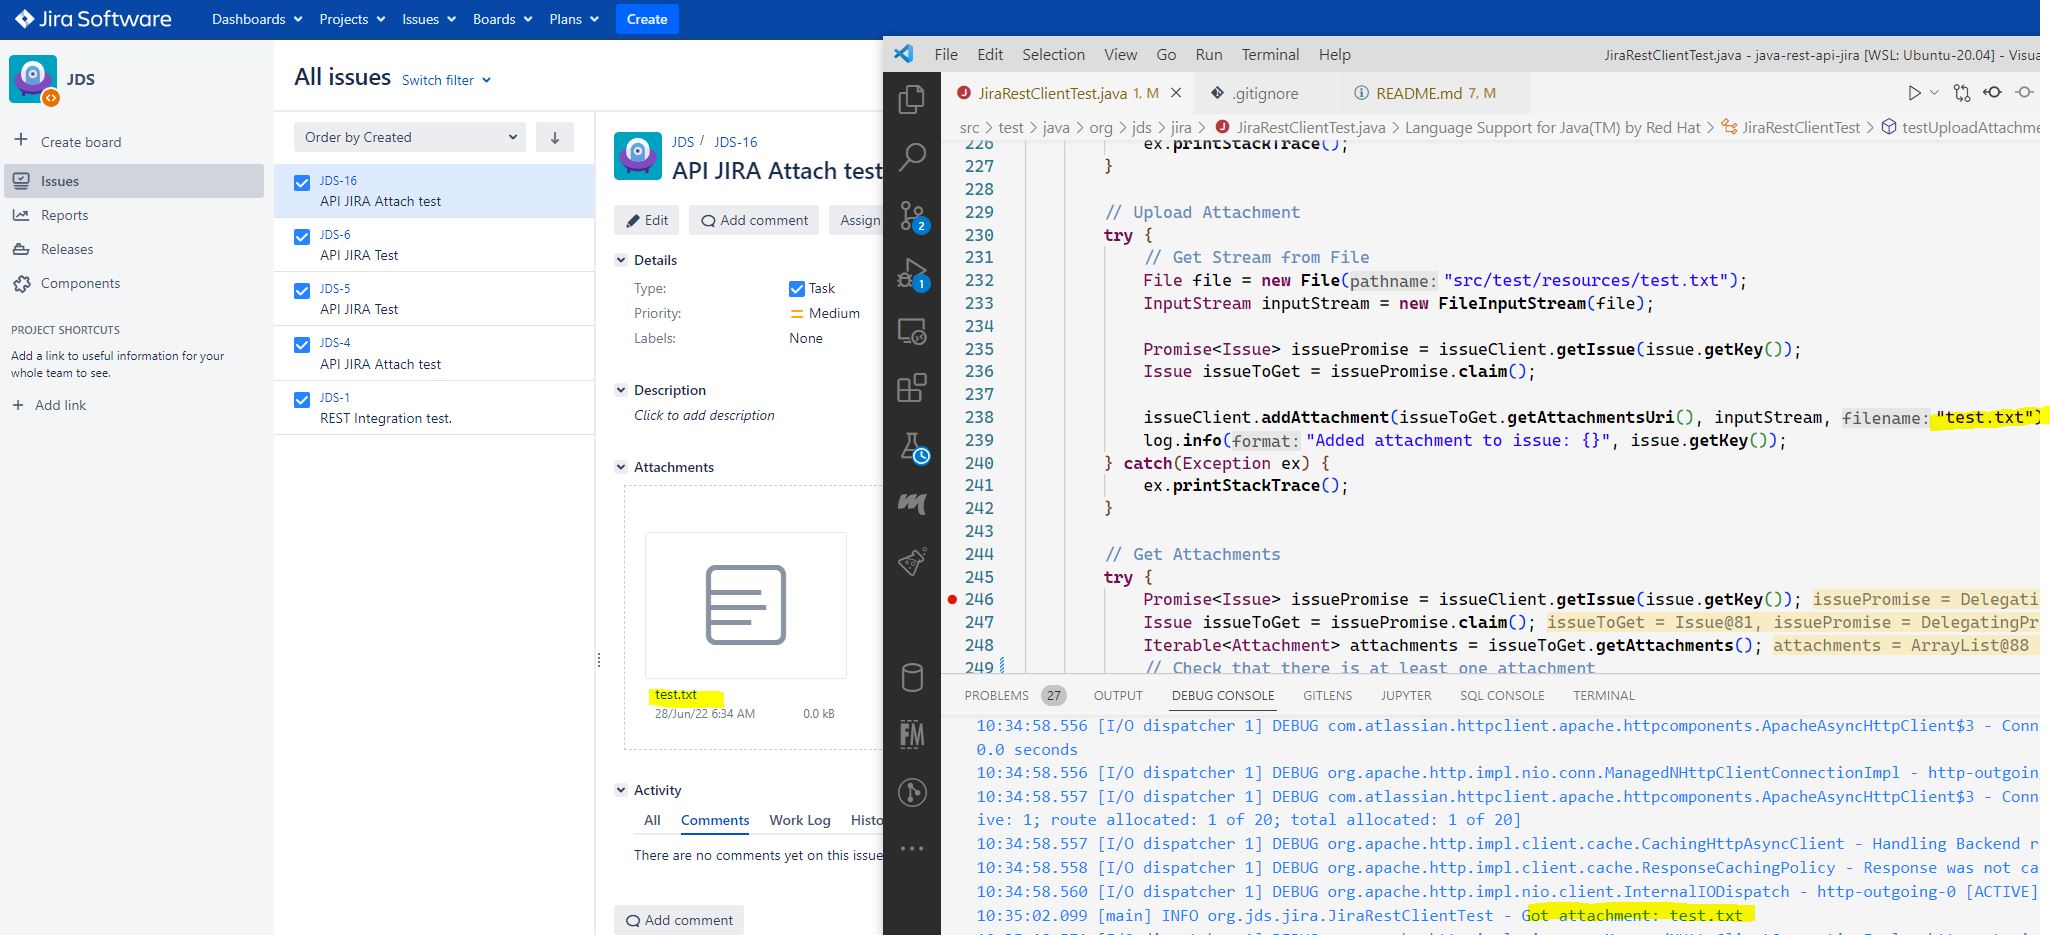Open FM icon in VS Code activity bar

[x=912, y=735]
